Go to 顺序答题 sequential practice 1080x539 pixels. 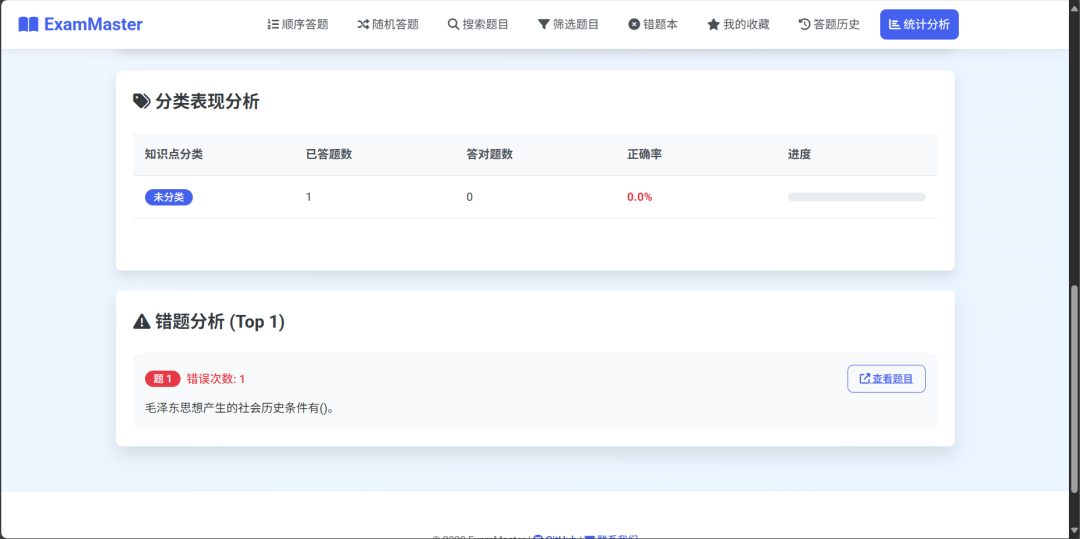click(x=298, y=25)
